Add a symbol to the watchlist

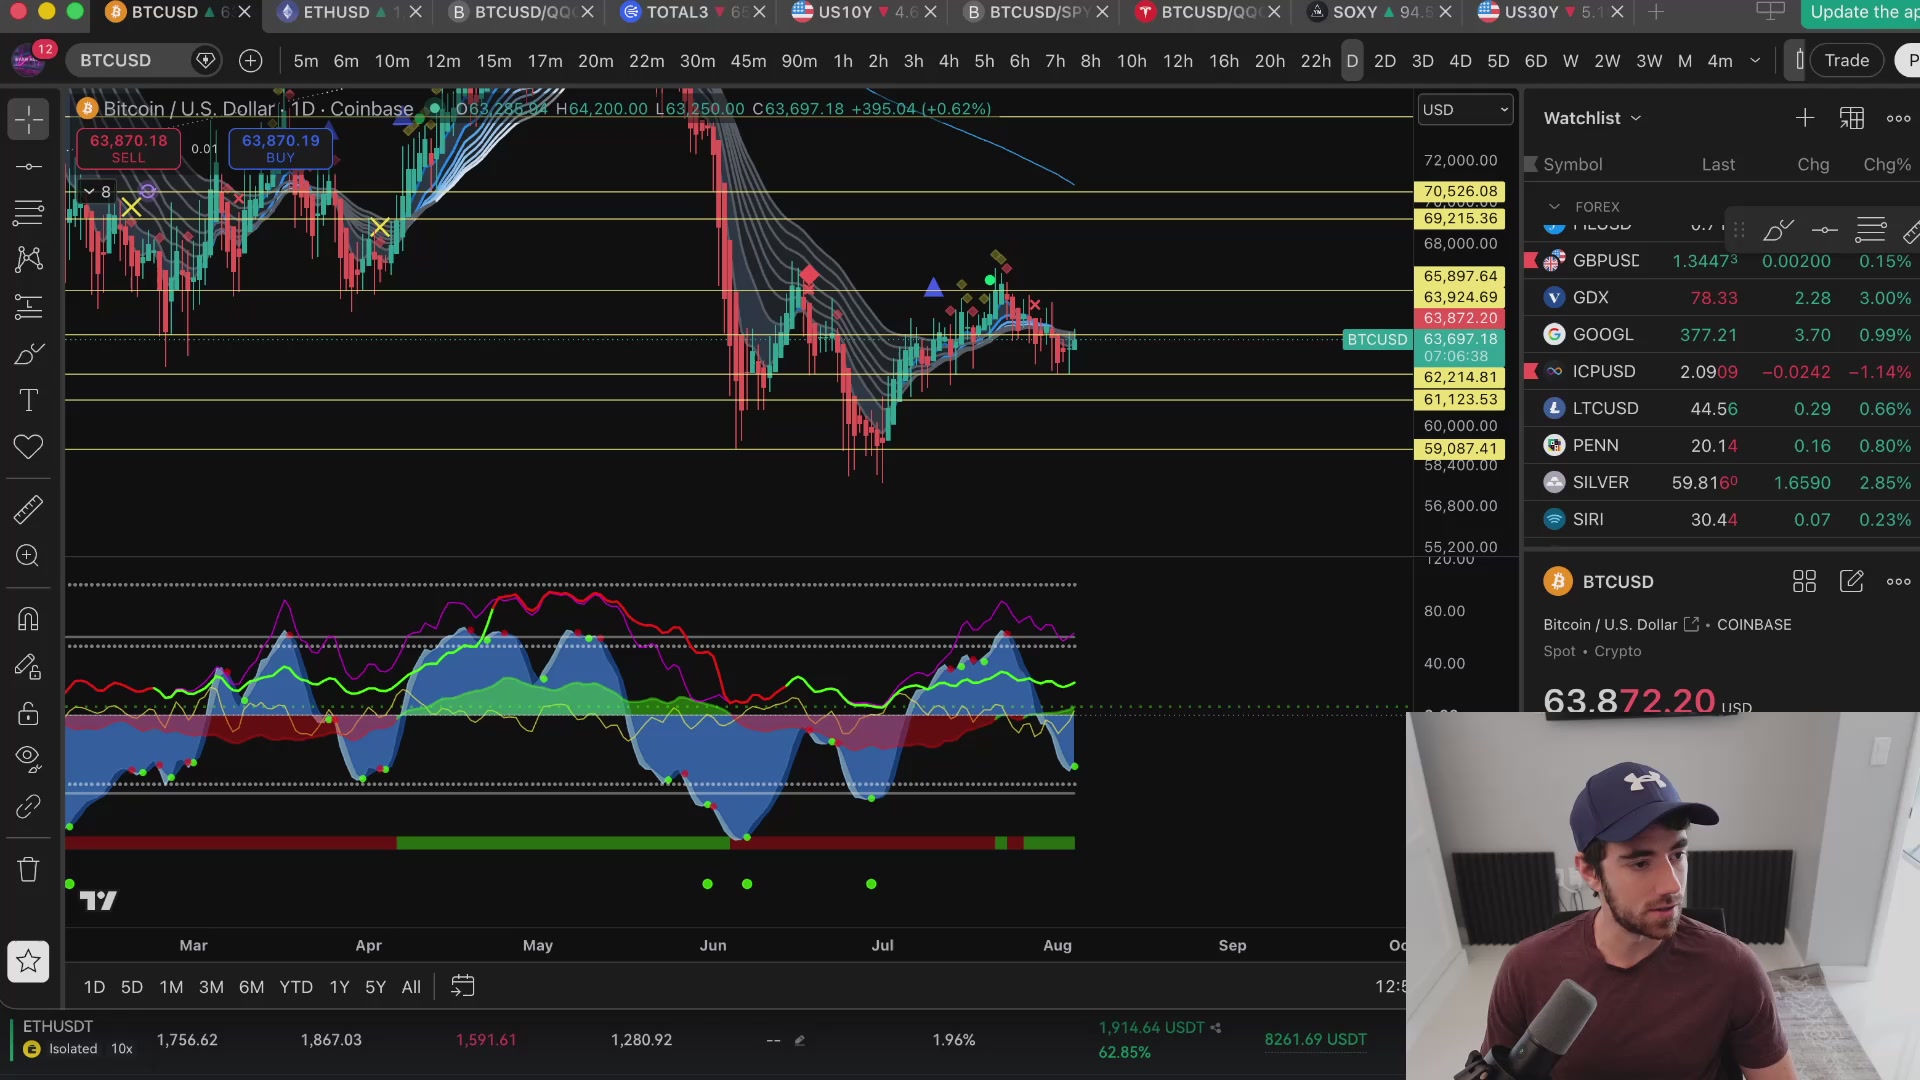pos(1805,118)
